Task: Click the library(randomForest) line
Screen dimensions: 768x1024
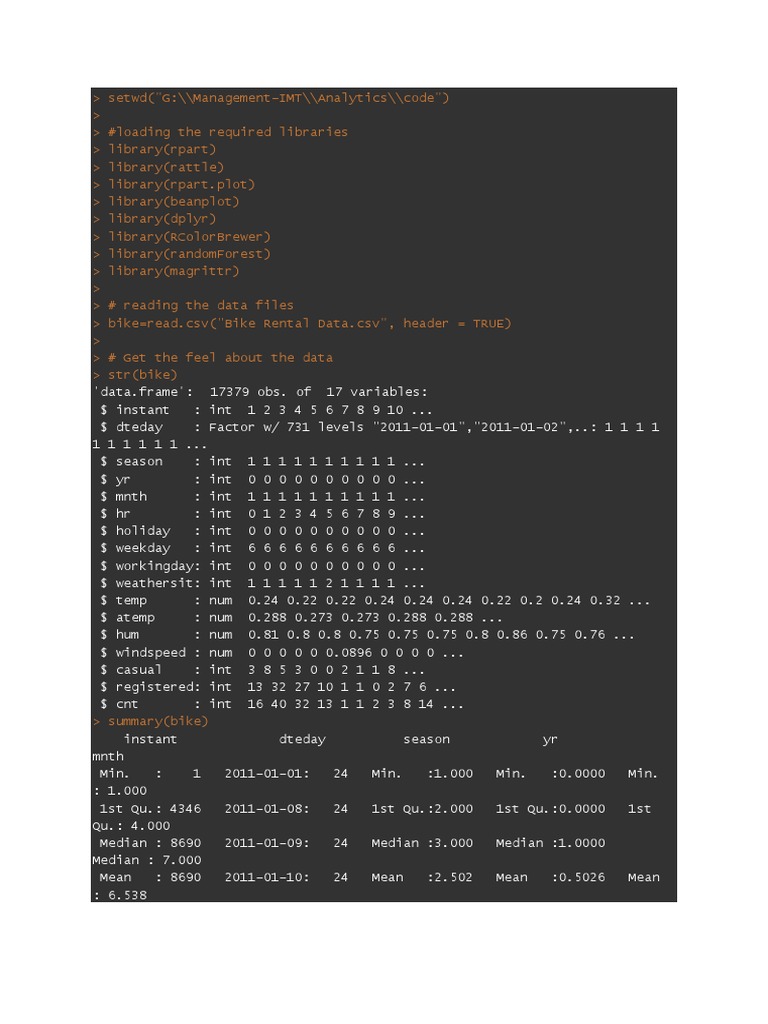Action: (x=189, y=253)
